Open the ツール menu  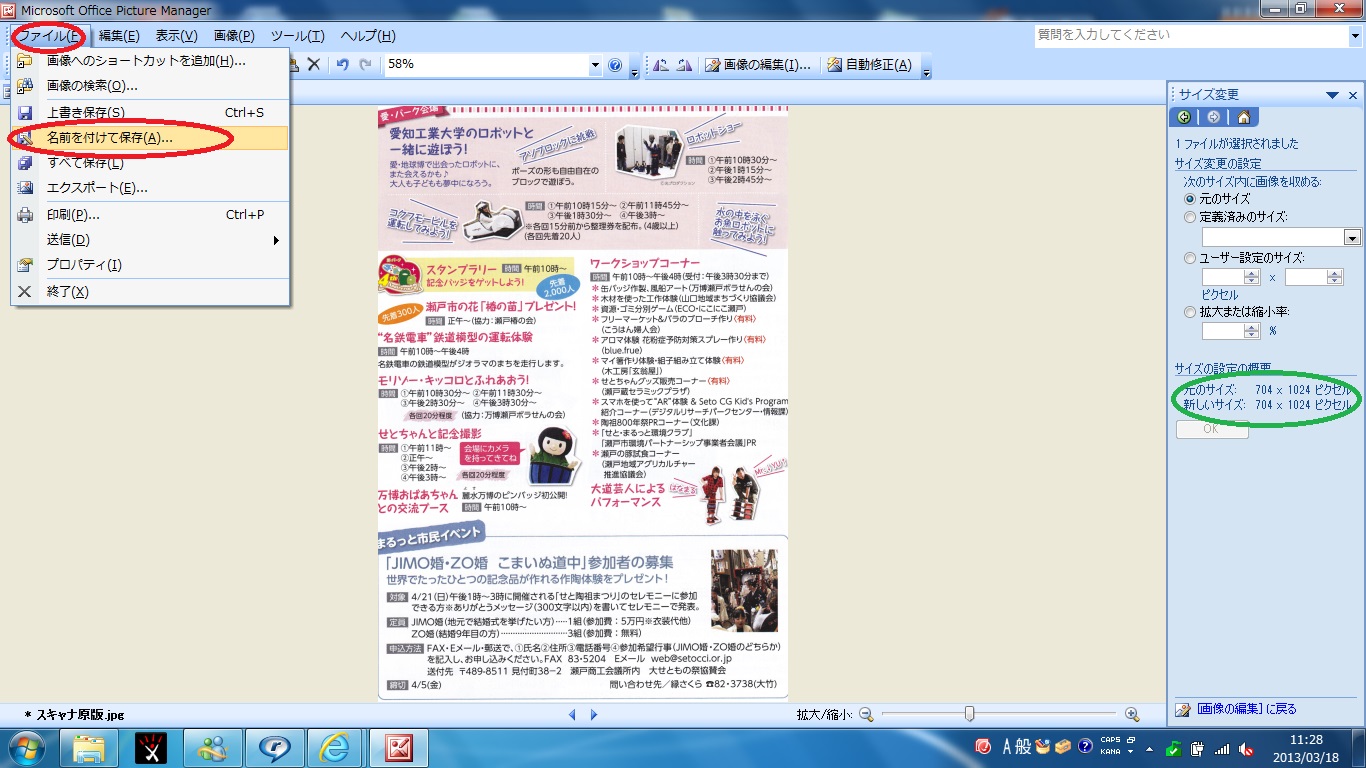298,36
